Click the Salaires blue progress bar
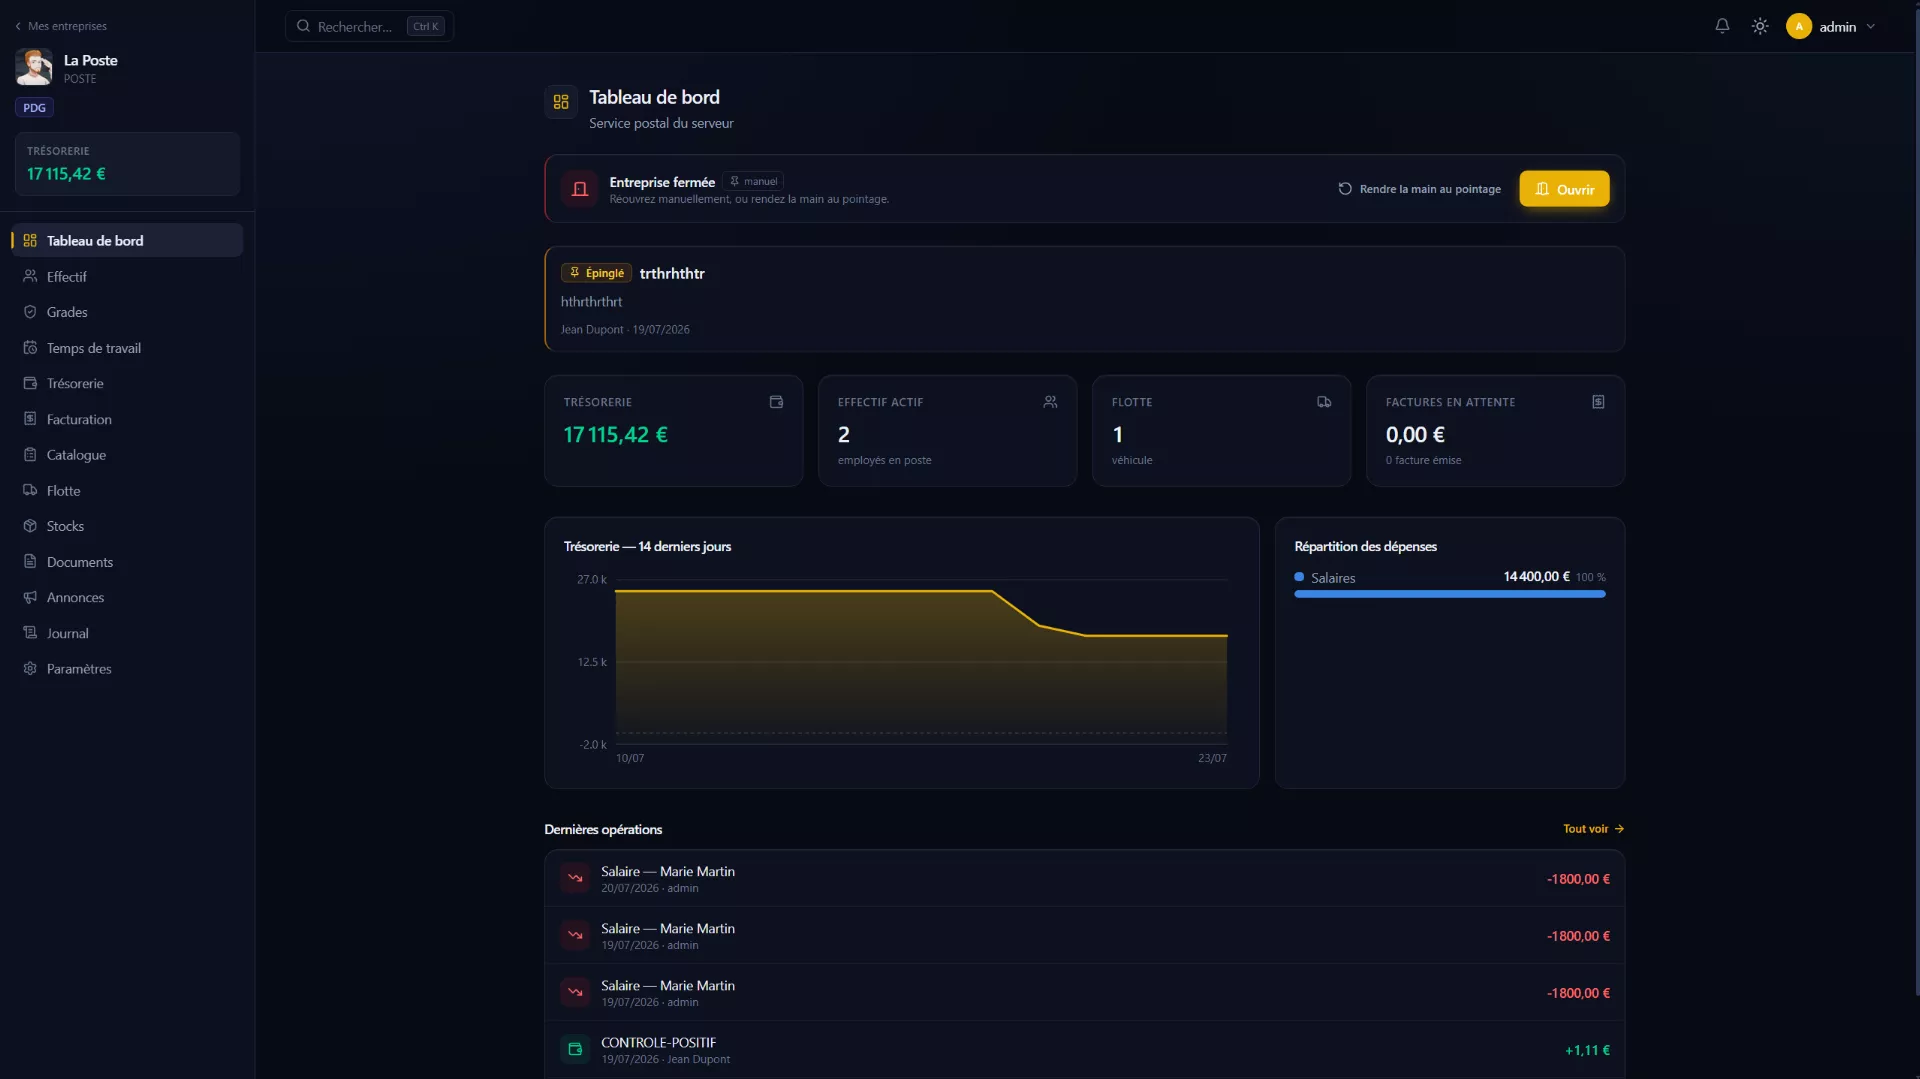1920x1079 pixels. [1449, 594]
